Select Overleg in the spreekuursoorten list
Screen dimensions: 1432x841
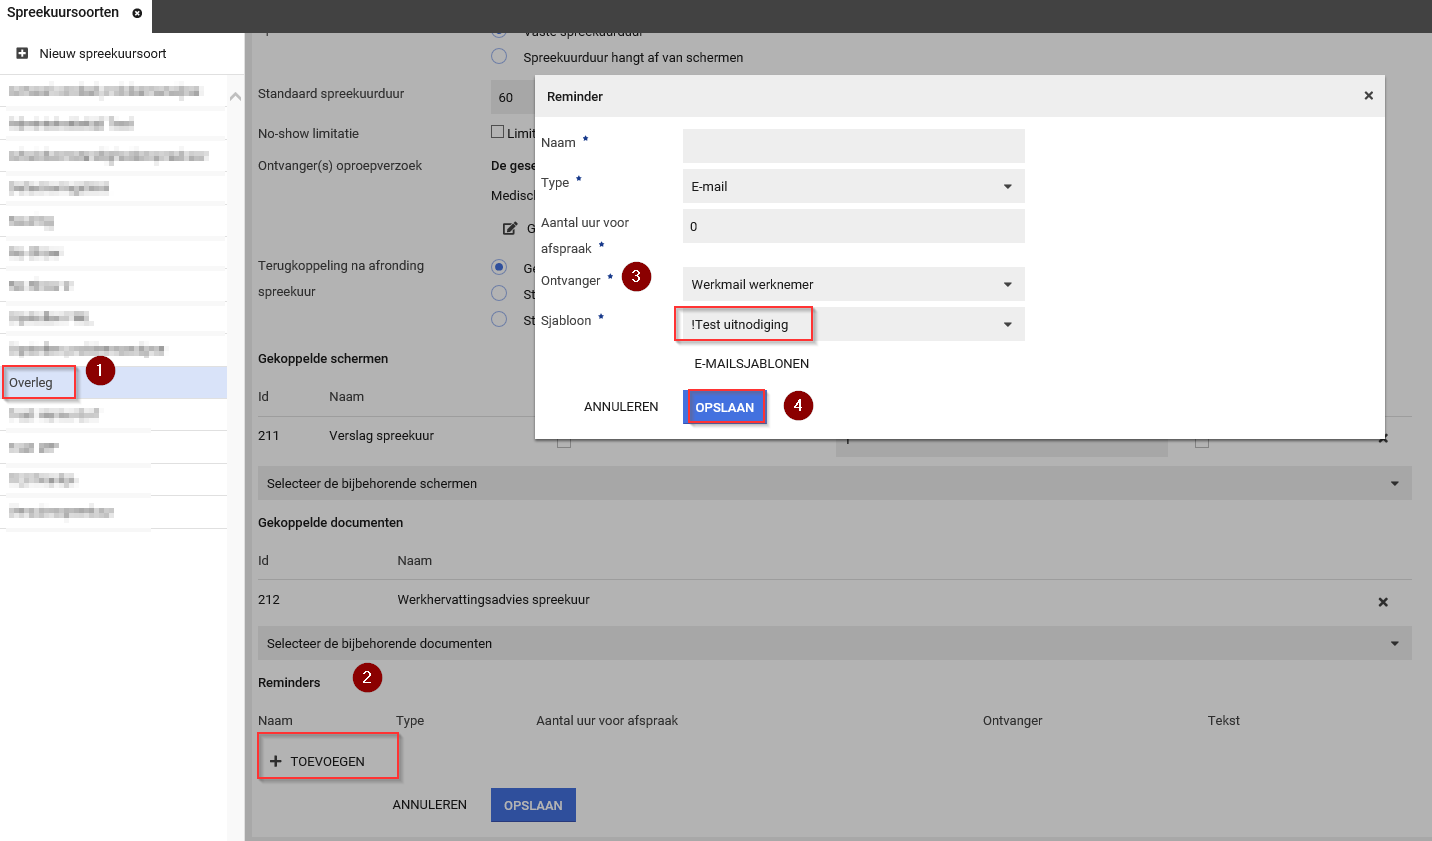[32, 383]
